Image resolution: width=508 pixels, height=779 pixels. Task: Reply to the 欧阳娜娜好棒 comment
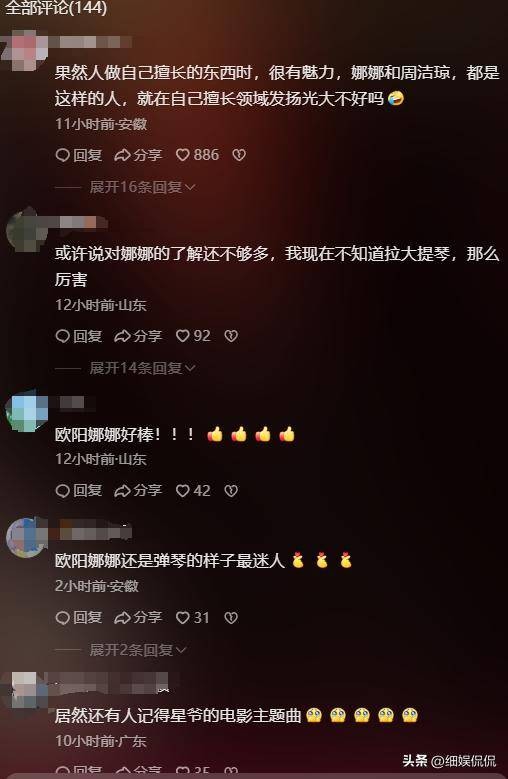pos(78,491)
